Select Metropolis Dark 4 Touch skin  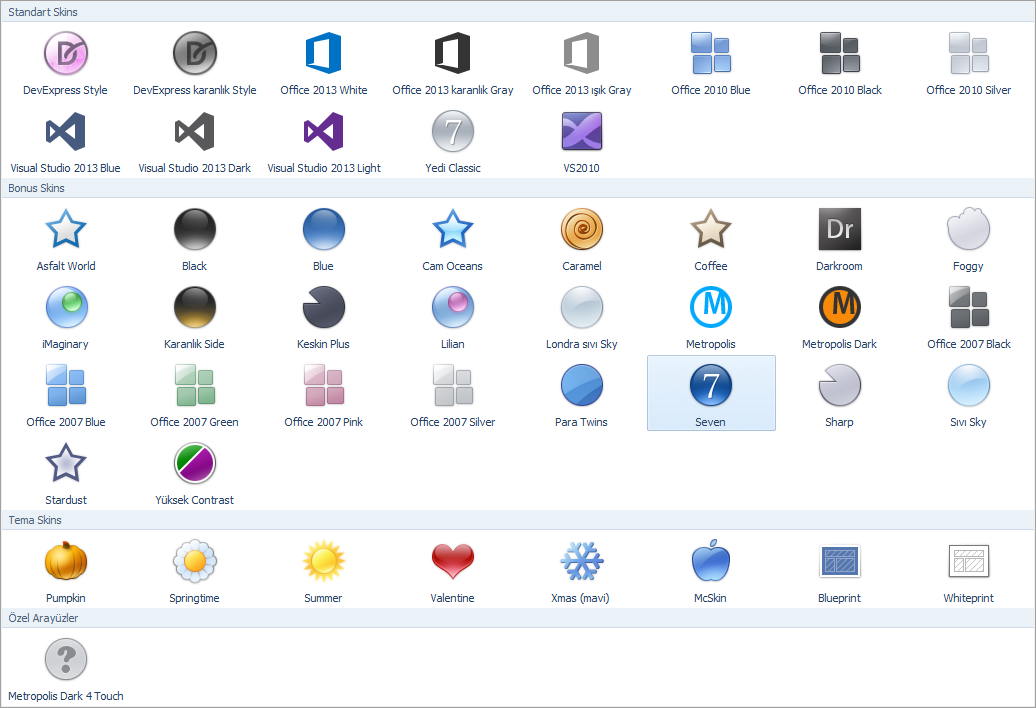pyautogui.click(x=65, y=668)
